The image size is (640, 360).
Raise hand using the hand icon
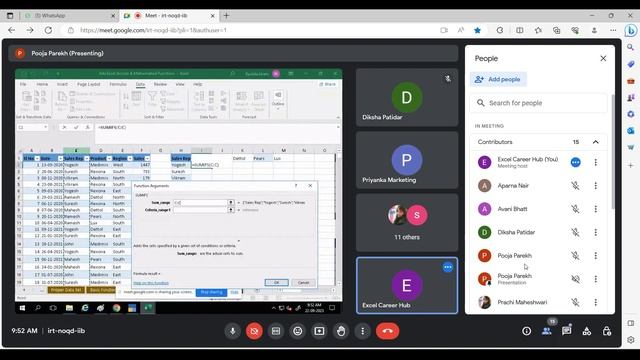341,331
